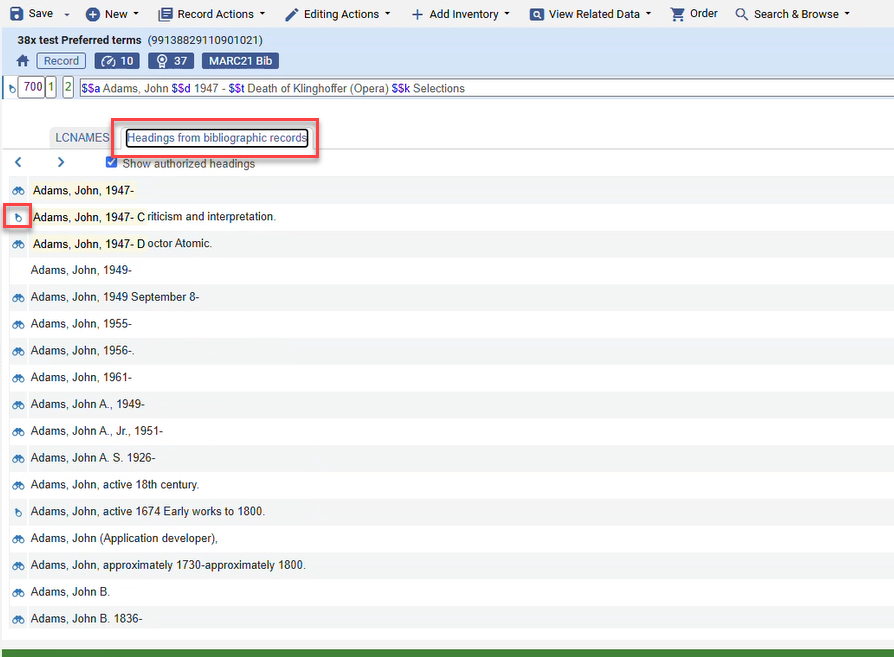Click the Order cart button
This screenshot has width=894, height=657.
pos(694,14)
